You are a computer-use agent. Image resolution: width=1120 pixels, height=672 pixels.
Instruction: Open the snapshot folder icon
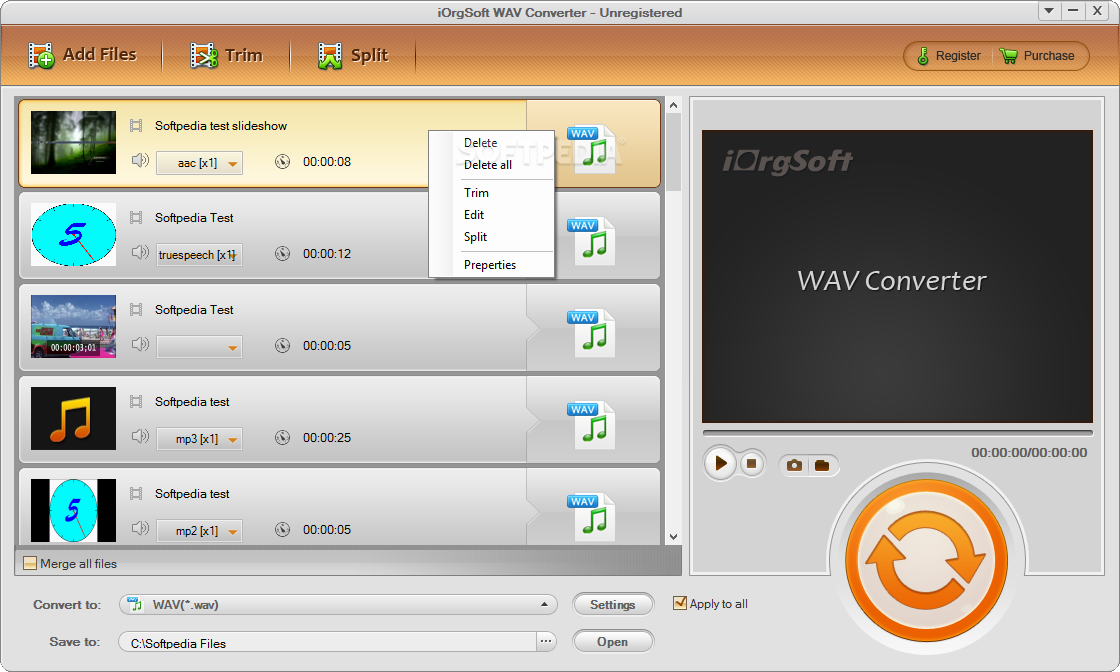(x=822, y=466)
